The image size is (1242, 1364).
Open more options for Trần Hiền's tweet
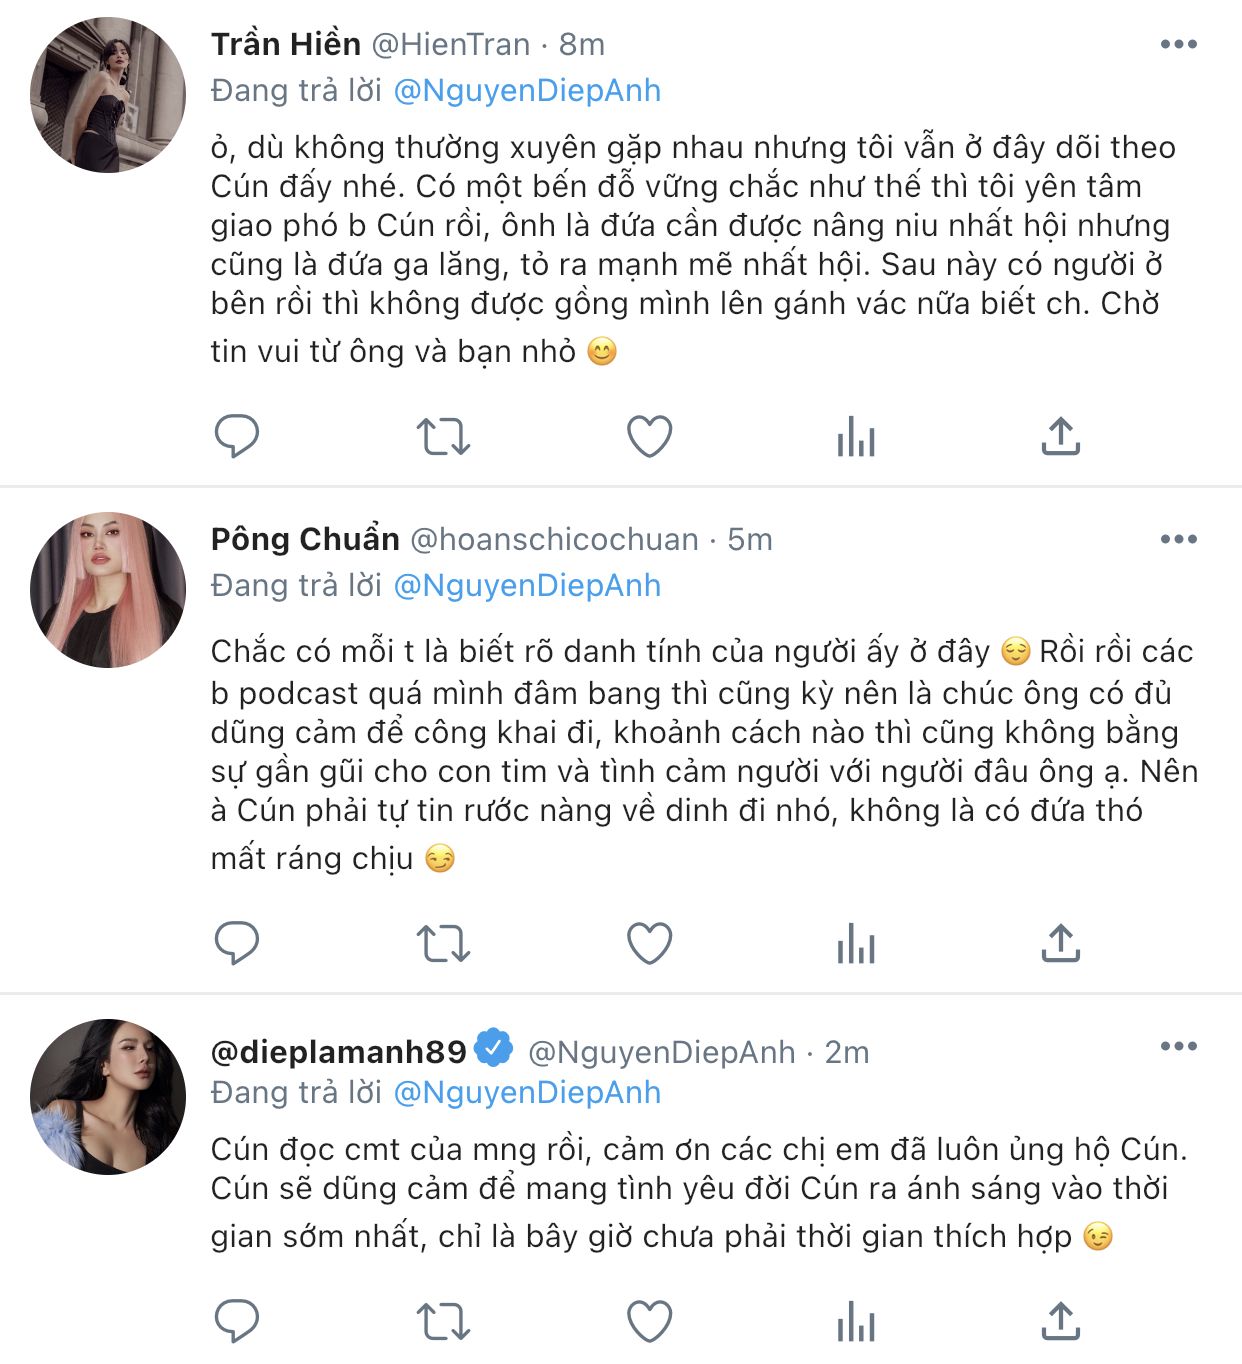pos(1178,44)
